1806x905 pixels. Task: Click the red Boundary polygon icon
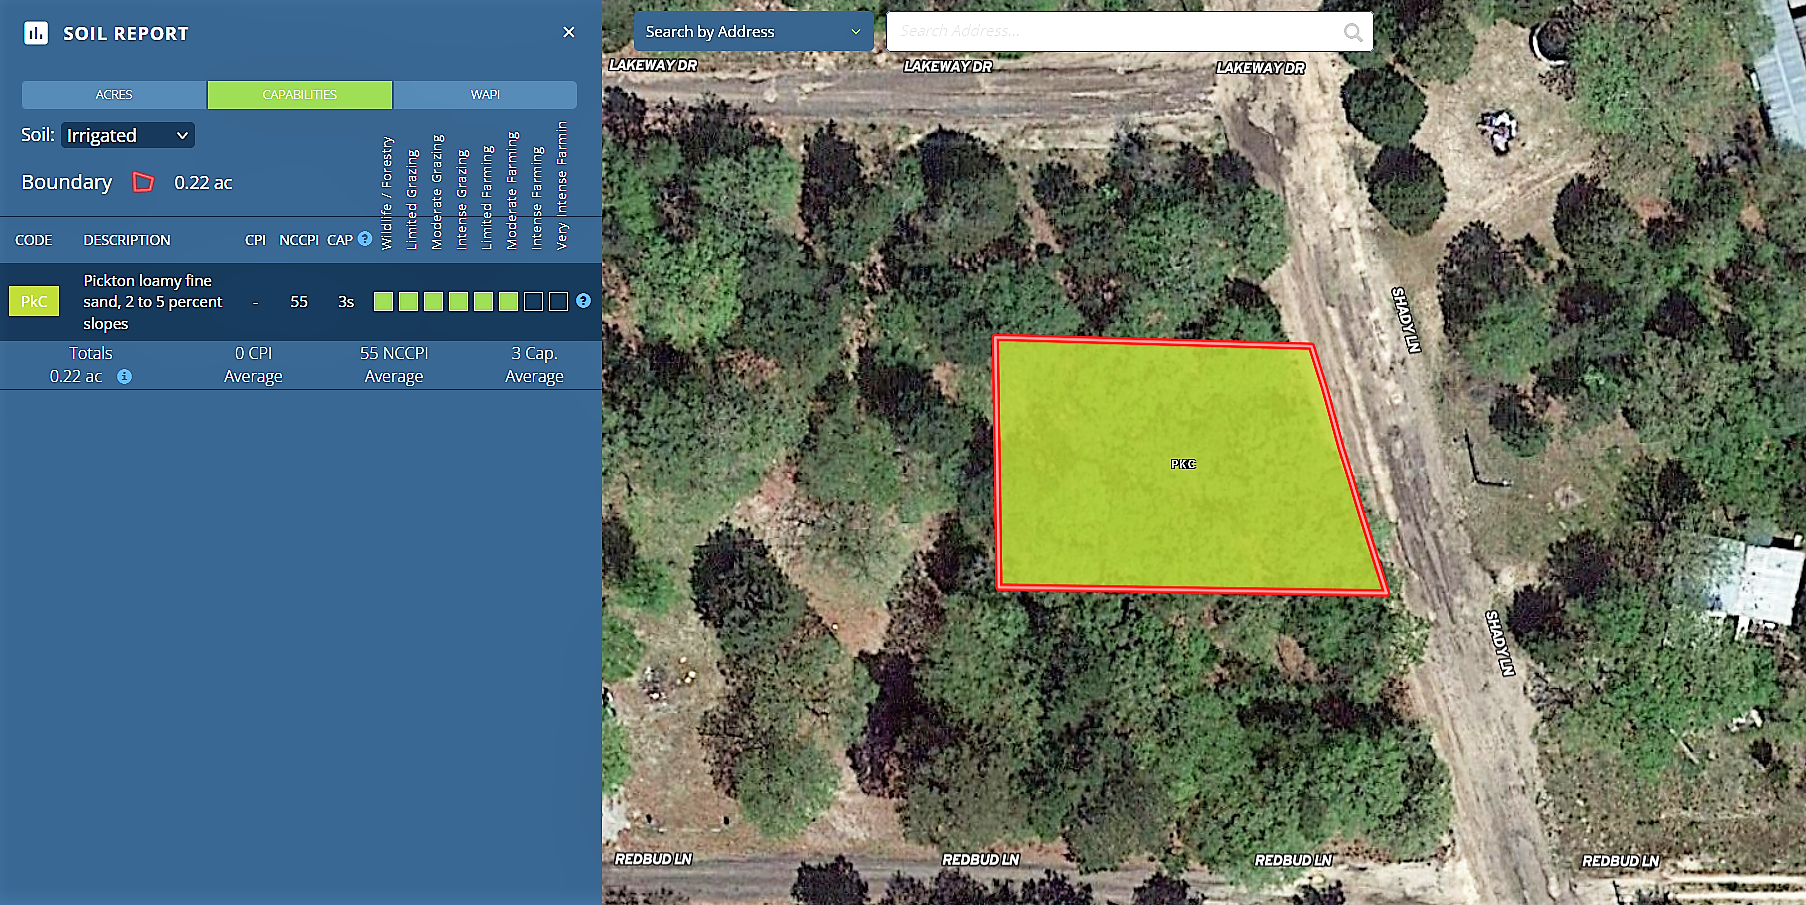(x=144, y=182)
